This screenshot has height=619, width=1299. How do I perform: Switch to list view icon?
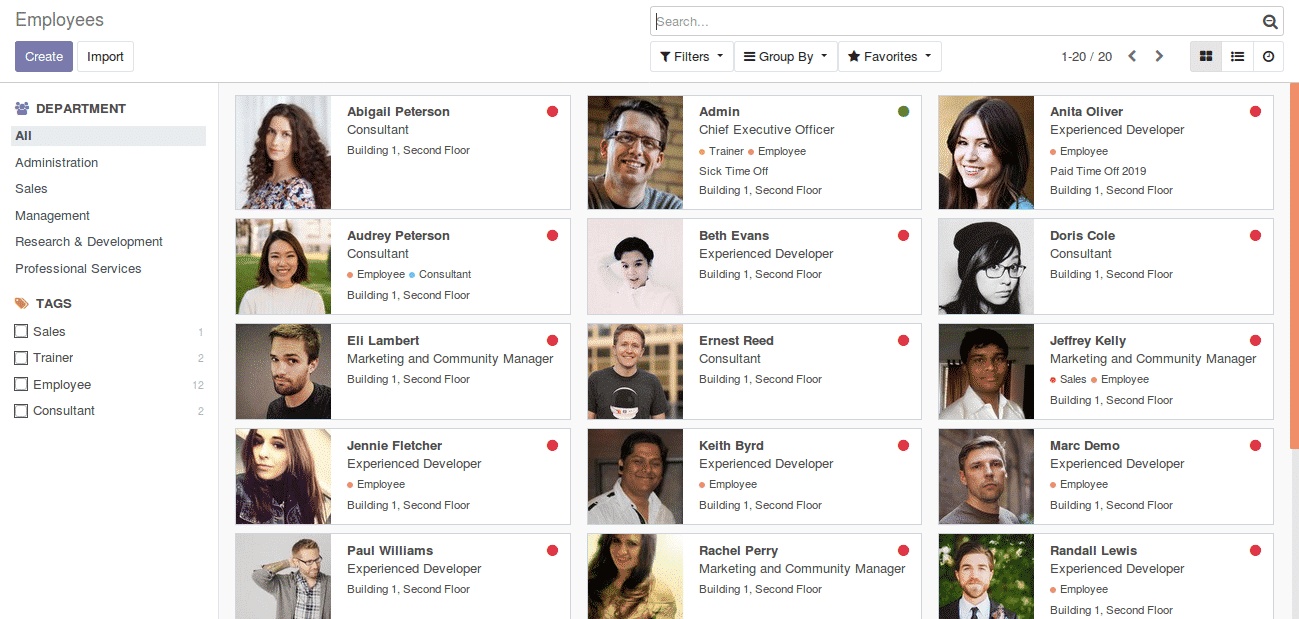click(1237, 57)
